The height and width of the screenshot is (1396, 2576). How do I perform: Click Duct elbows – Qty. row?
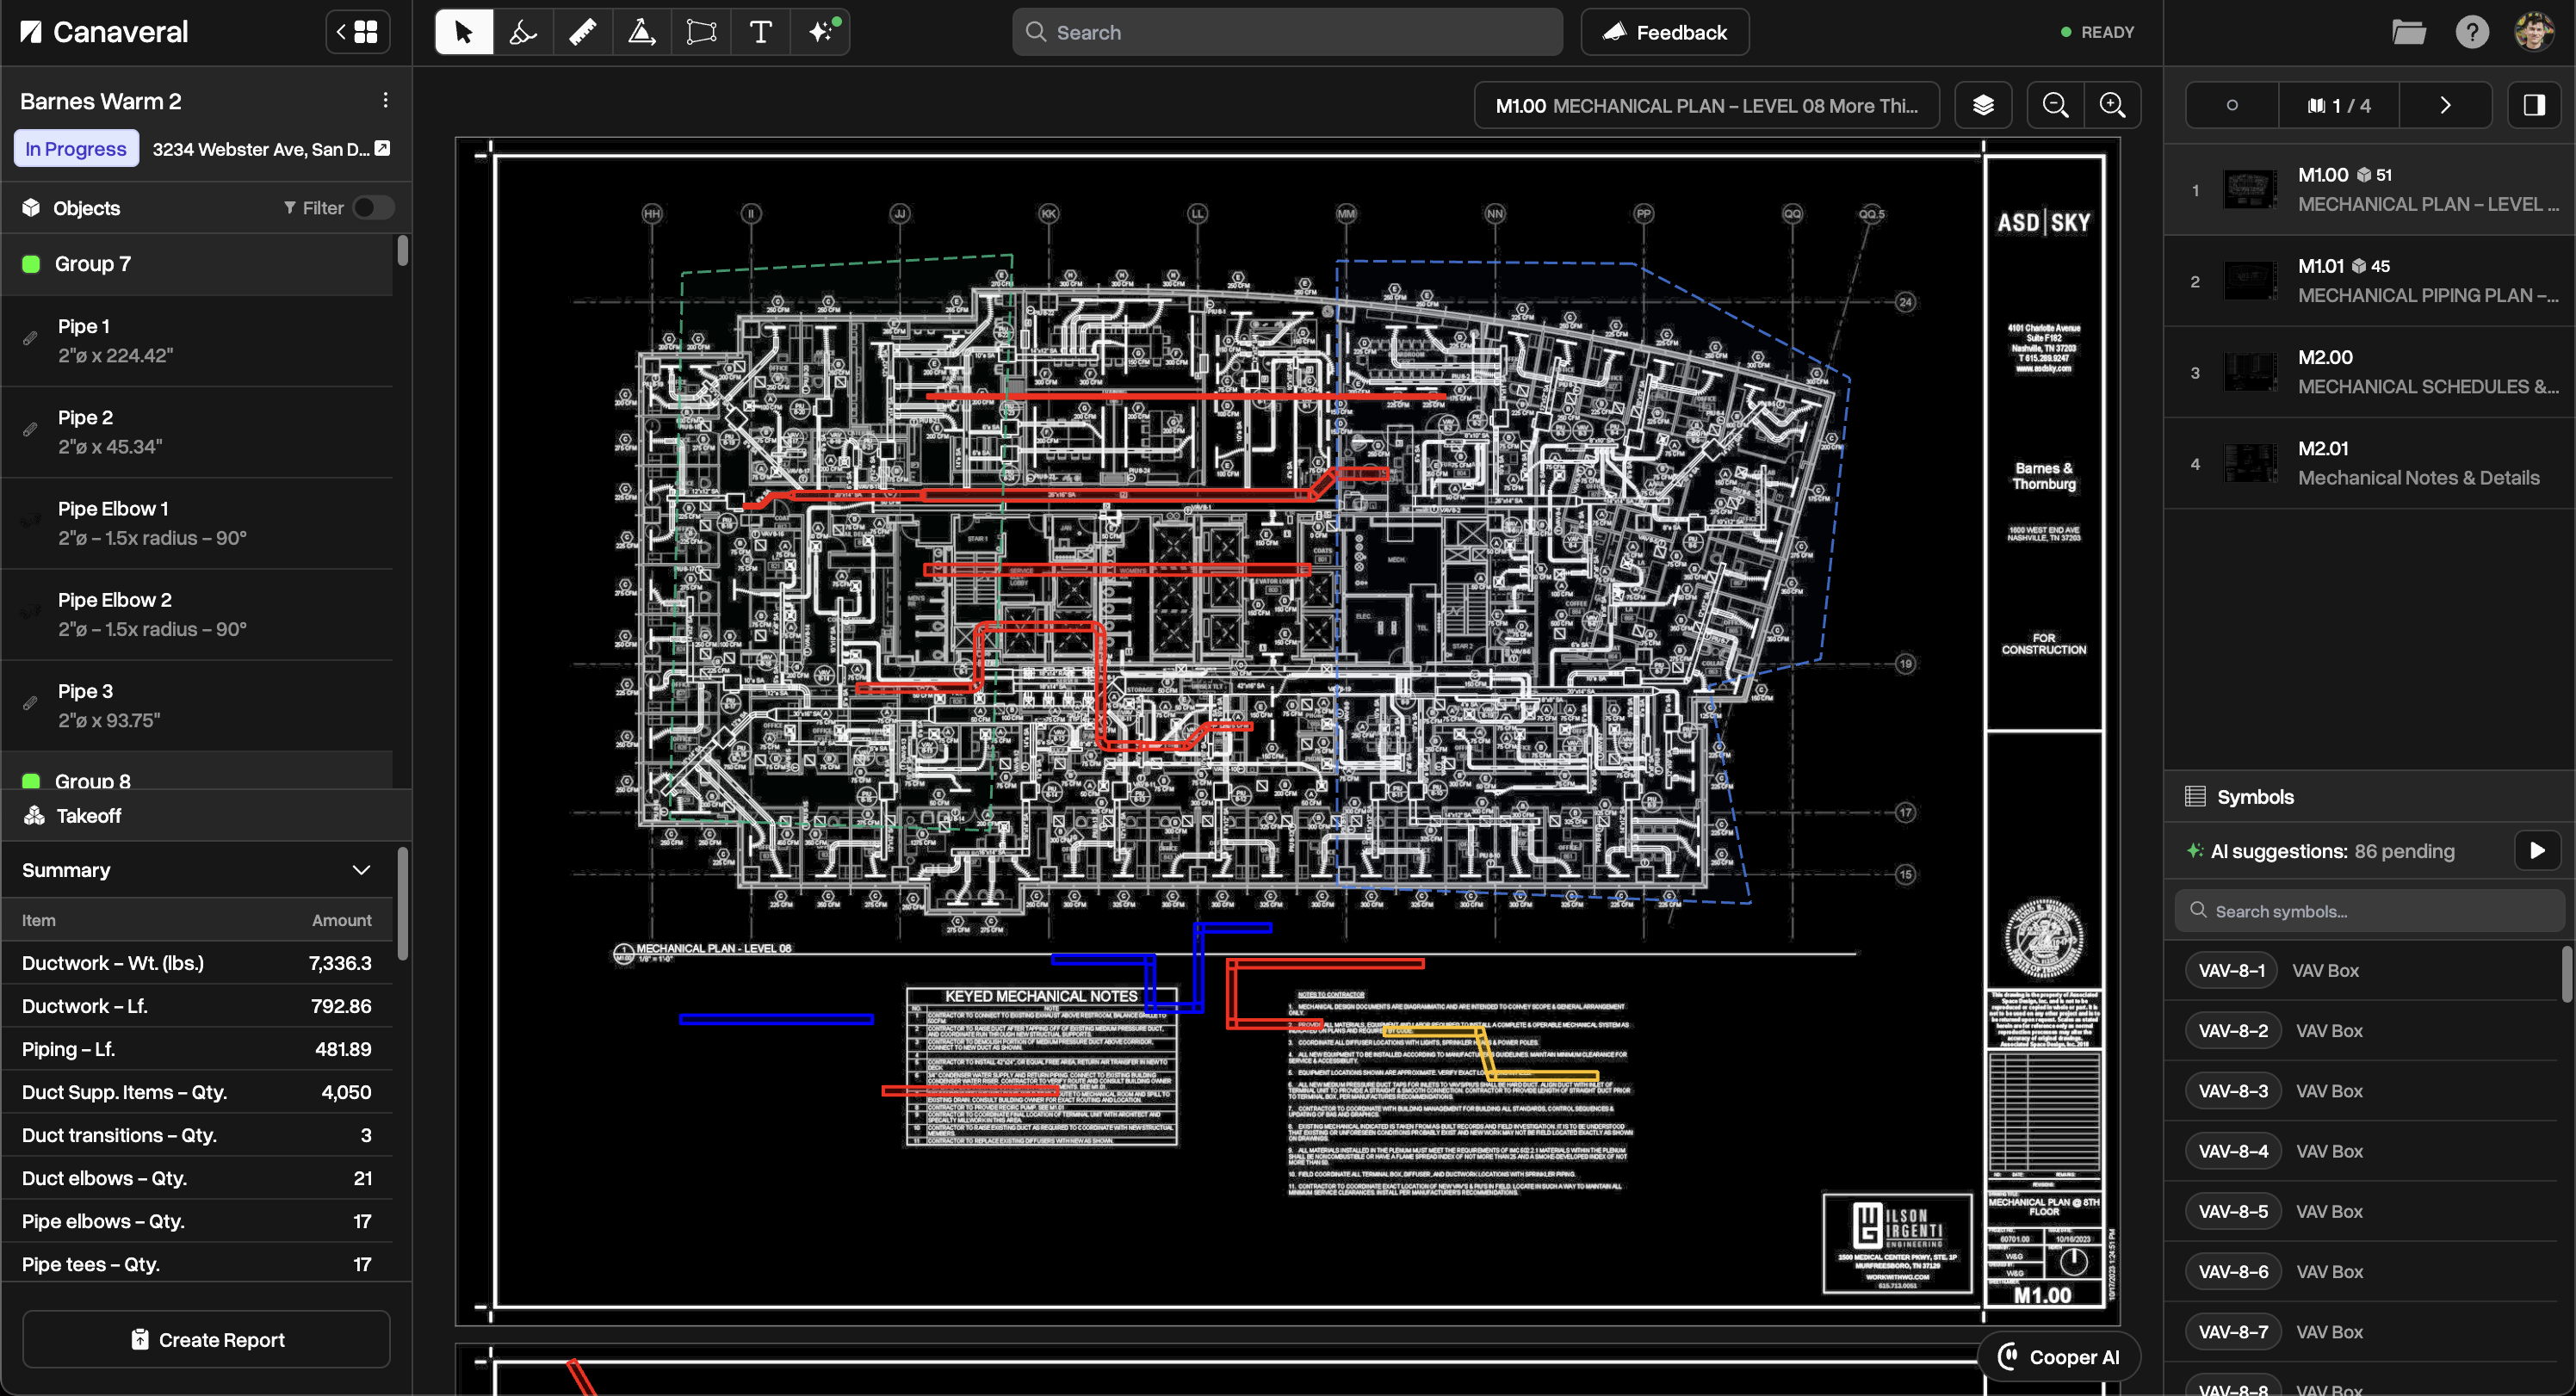pos(198,1179)
